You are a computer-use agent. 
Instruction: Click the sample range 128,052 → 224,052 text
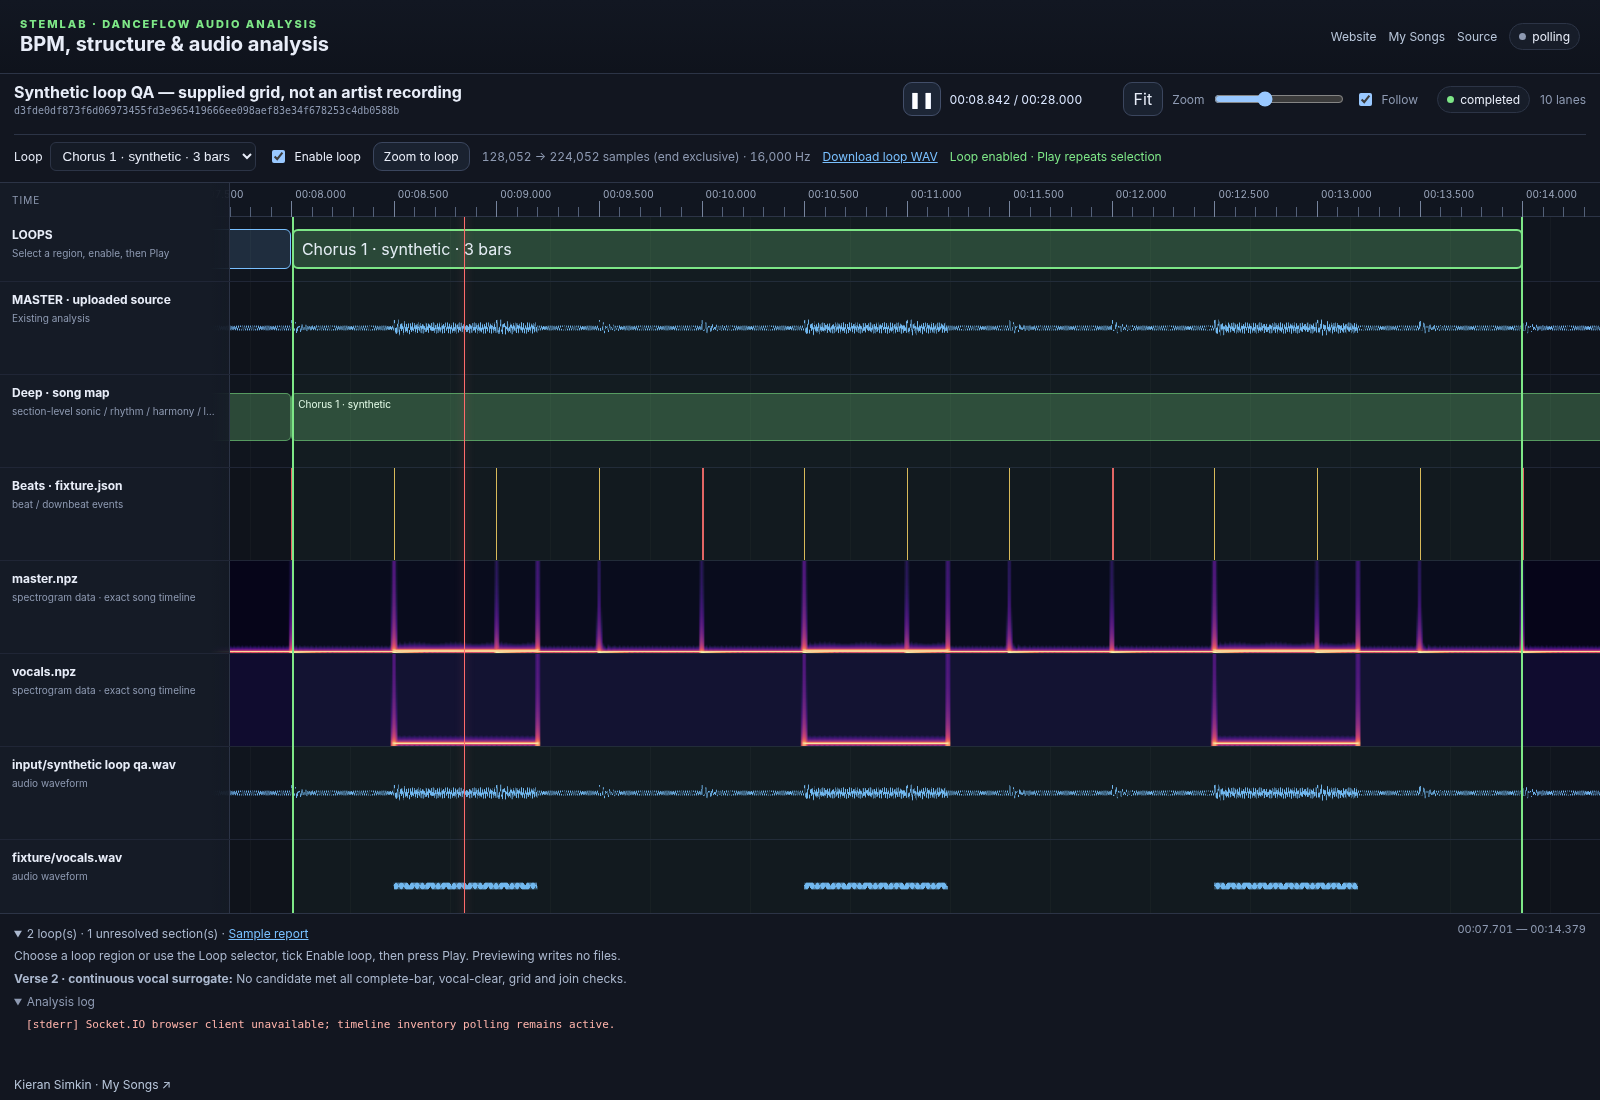pos(646,157)
